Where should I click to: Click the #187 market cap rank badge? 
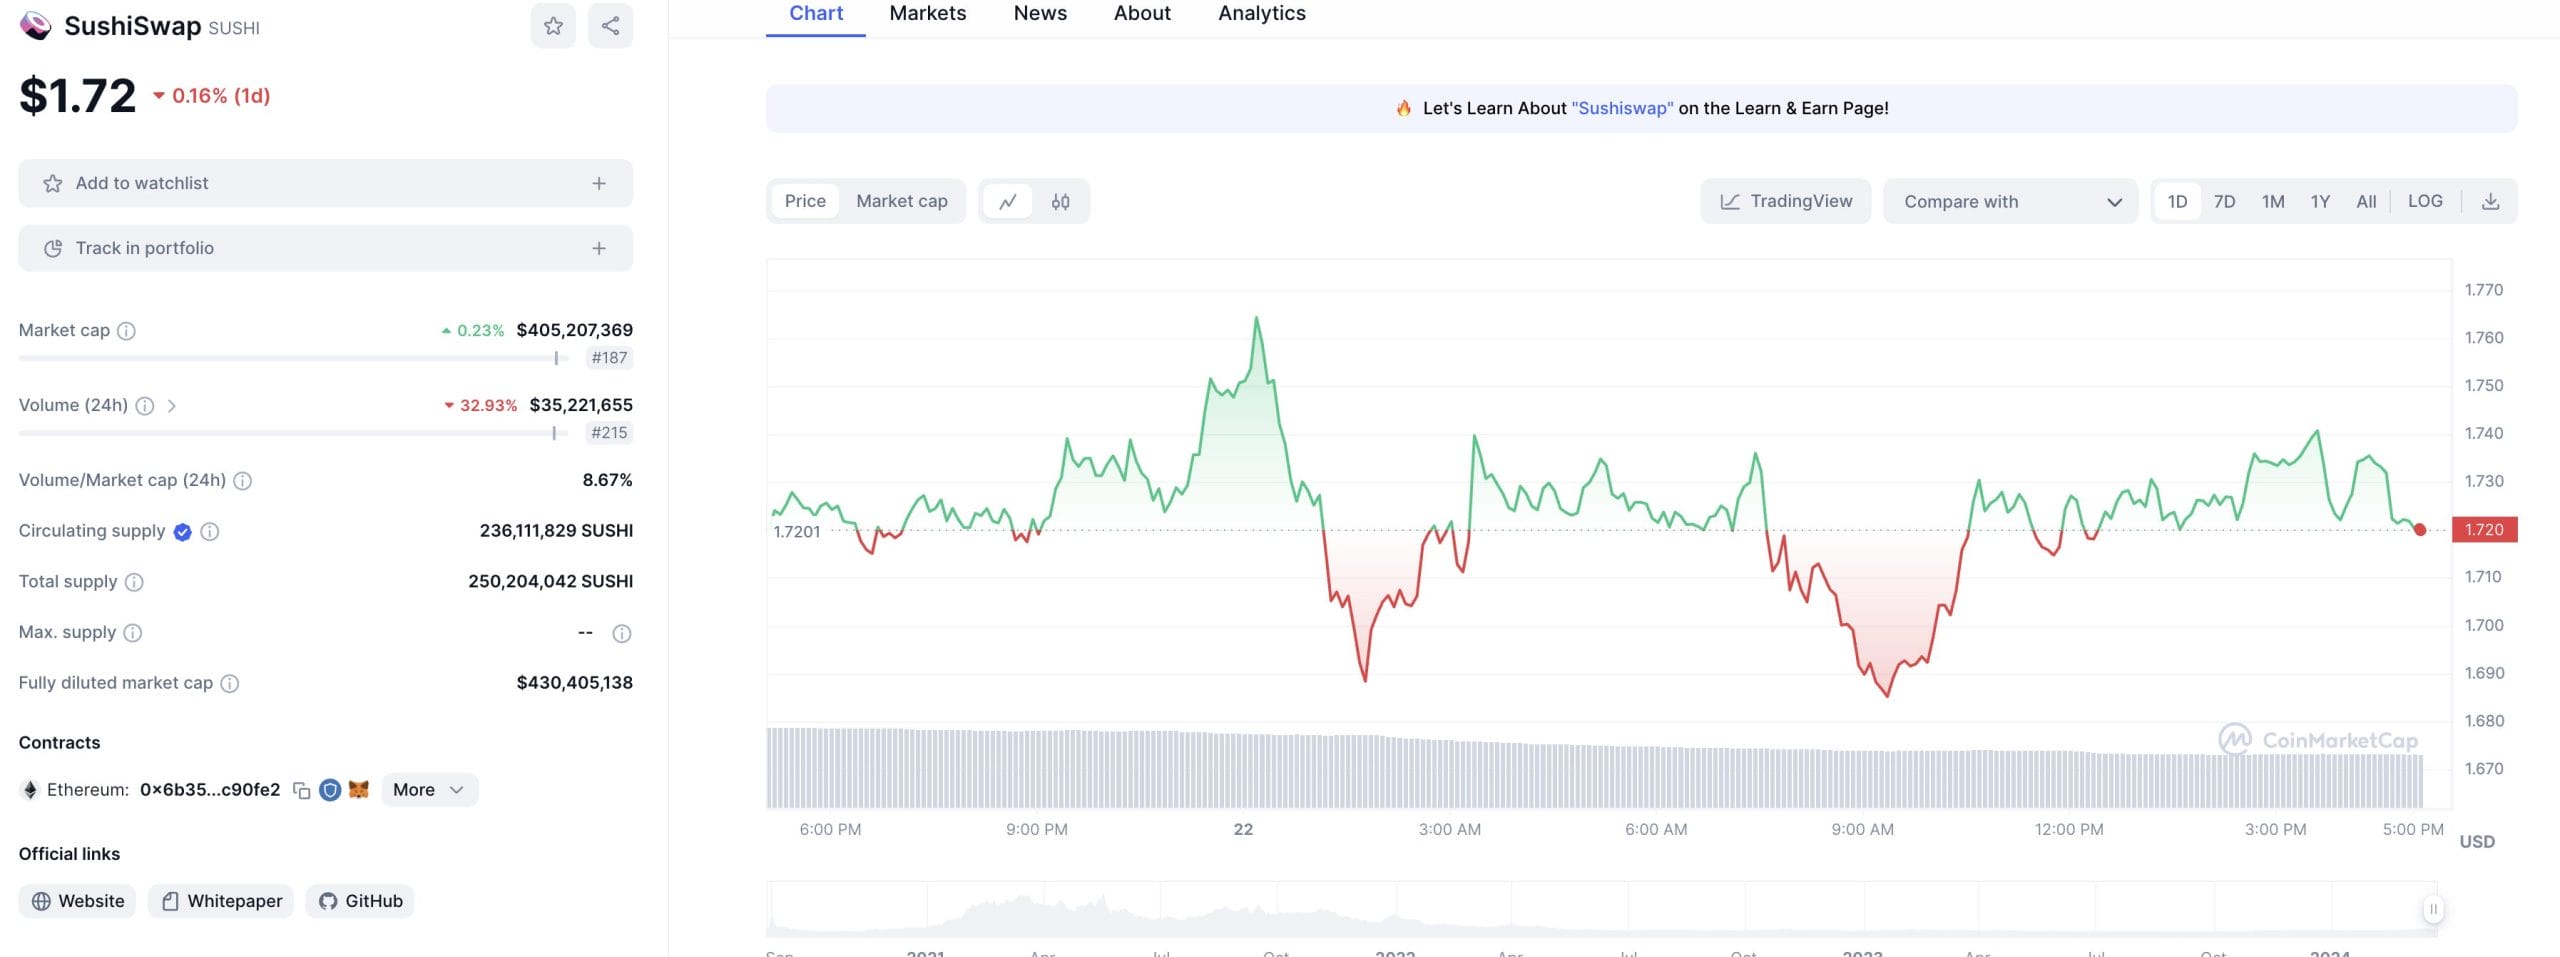point(609,358)
